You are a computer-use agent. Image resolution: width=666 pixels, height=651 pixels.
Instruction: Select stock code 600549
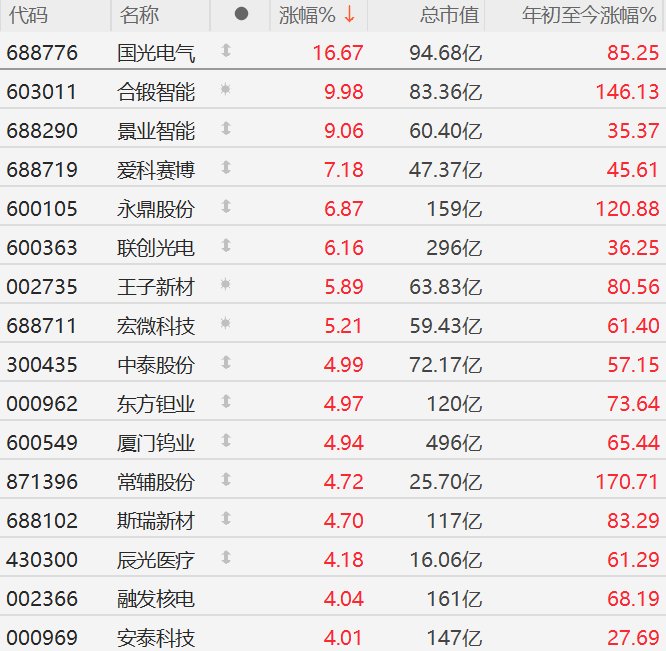click(x=42, y=443)
